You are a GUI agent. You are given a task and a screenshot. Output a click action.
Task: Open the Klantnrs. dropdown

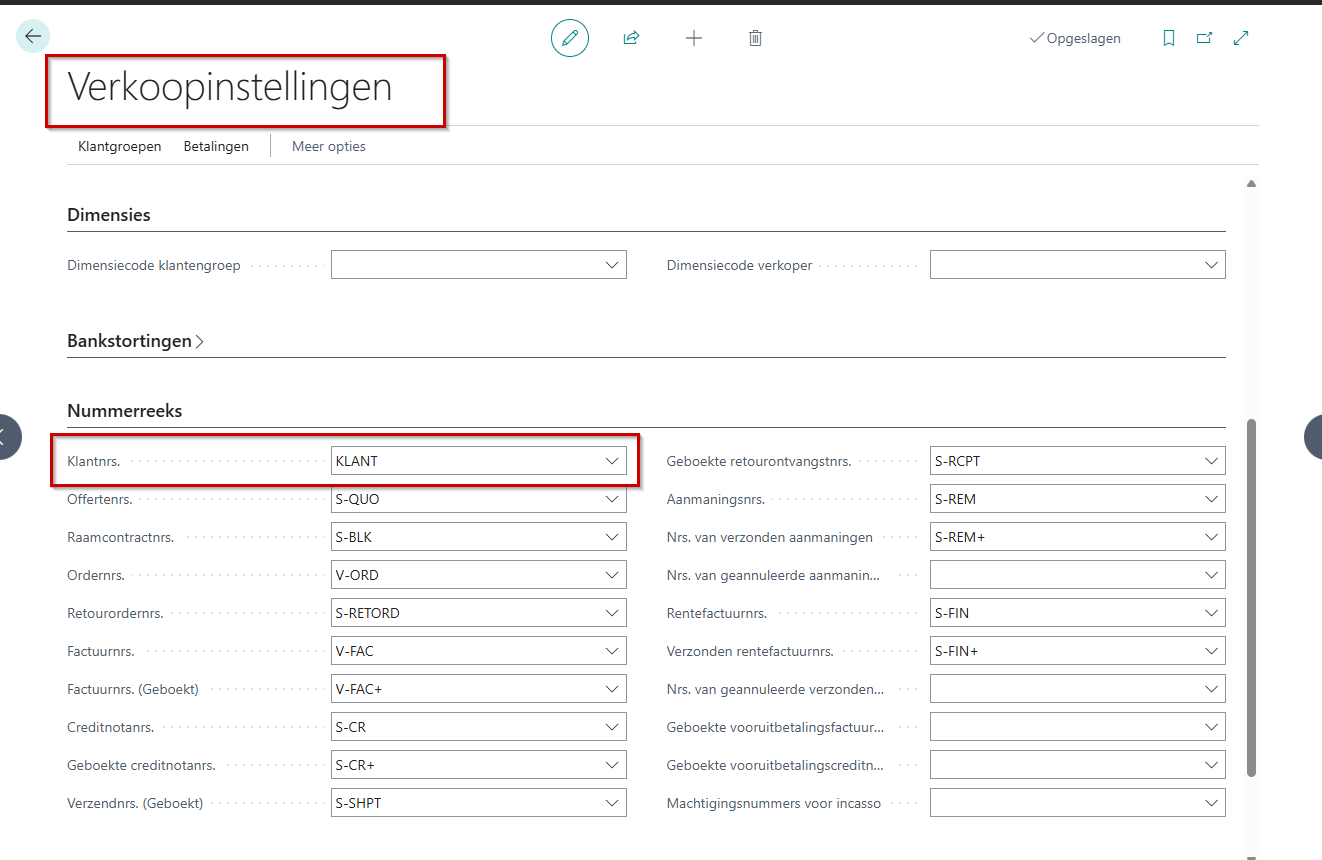[x=612, y=461]
